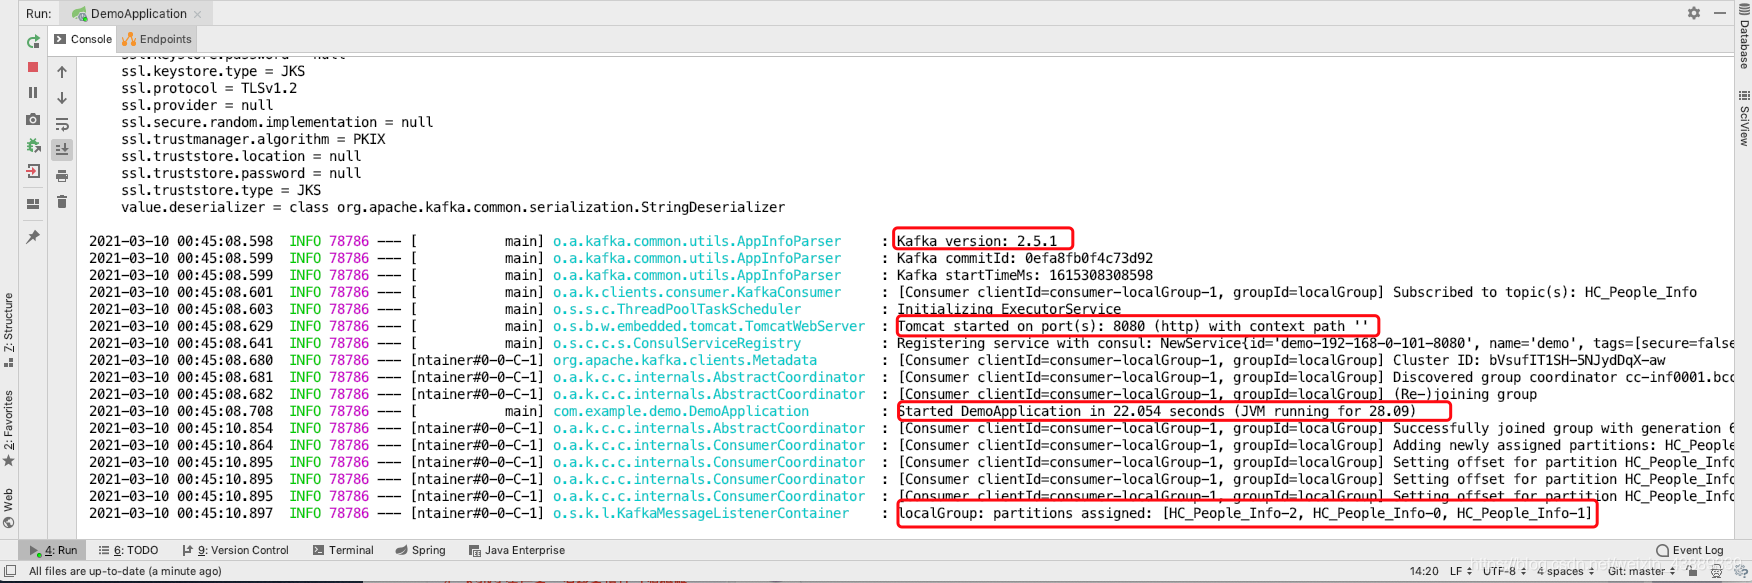
Task: Click the 'ssl.keystore.type = JKS' line
Action: (x=213, y=71)
